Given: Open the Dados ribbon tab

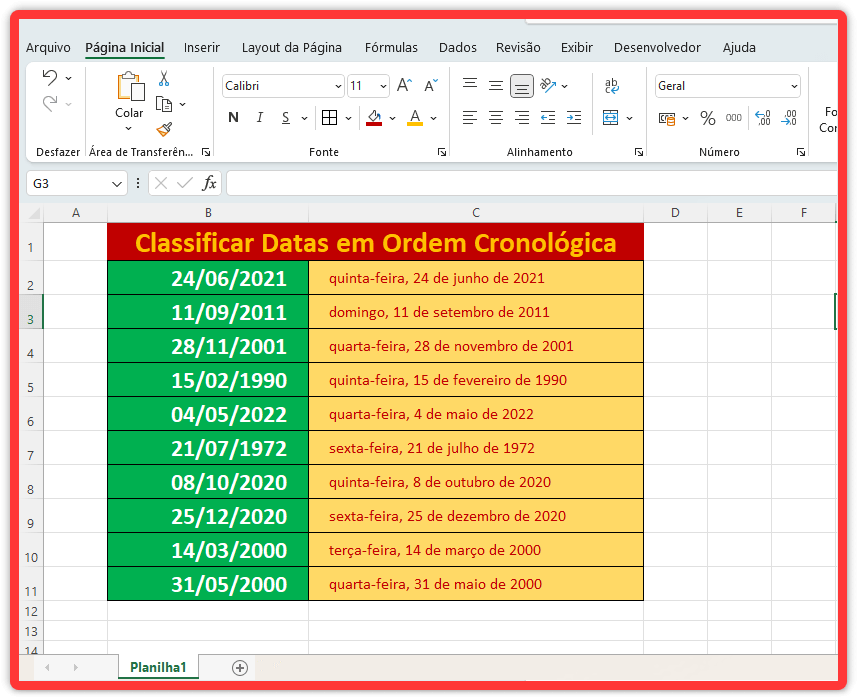Looking at the screenshot, I should [x=457, y=47].
